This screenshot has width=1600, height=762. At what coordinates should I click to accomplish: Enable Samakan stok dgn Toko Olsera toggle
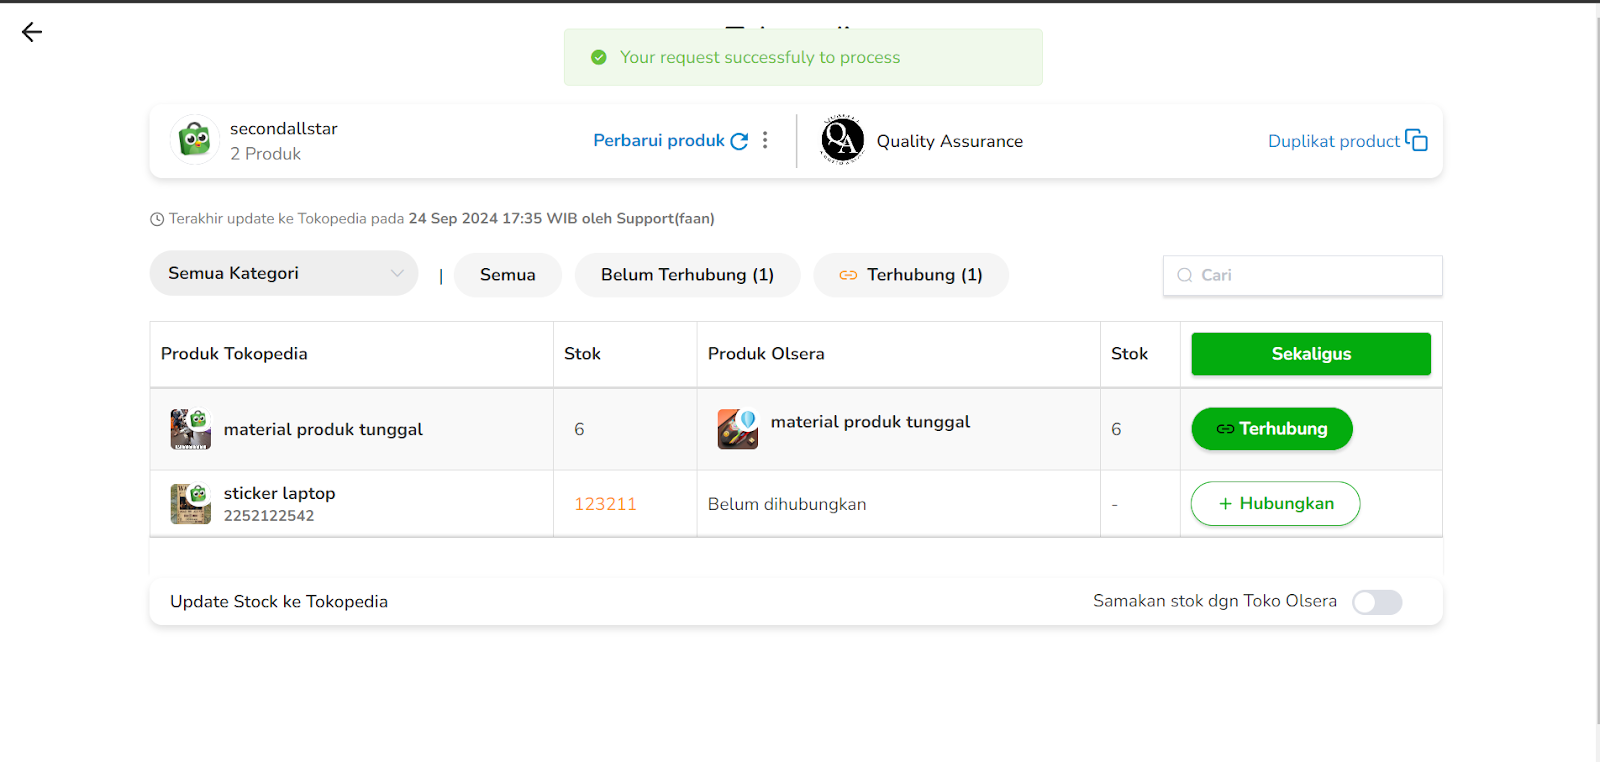coord(1377,602)
